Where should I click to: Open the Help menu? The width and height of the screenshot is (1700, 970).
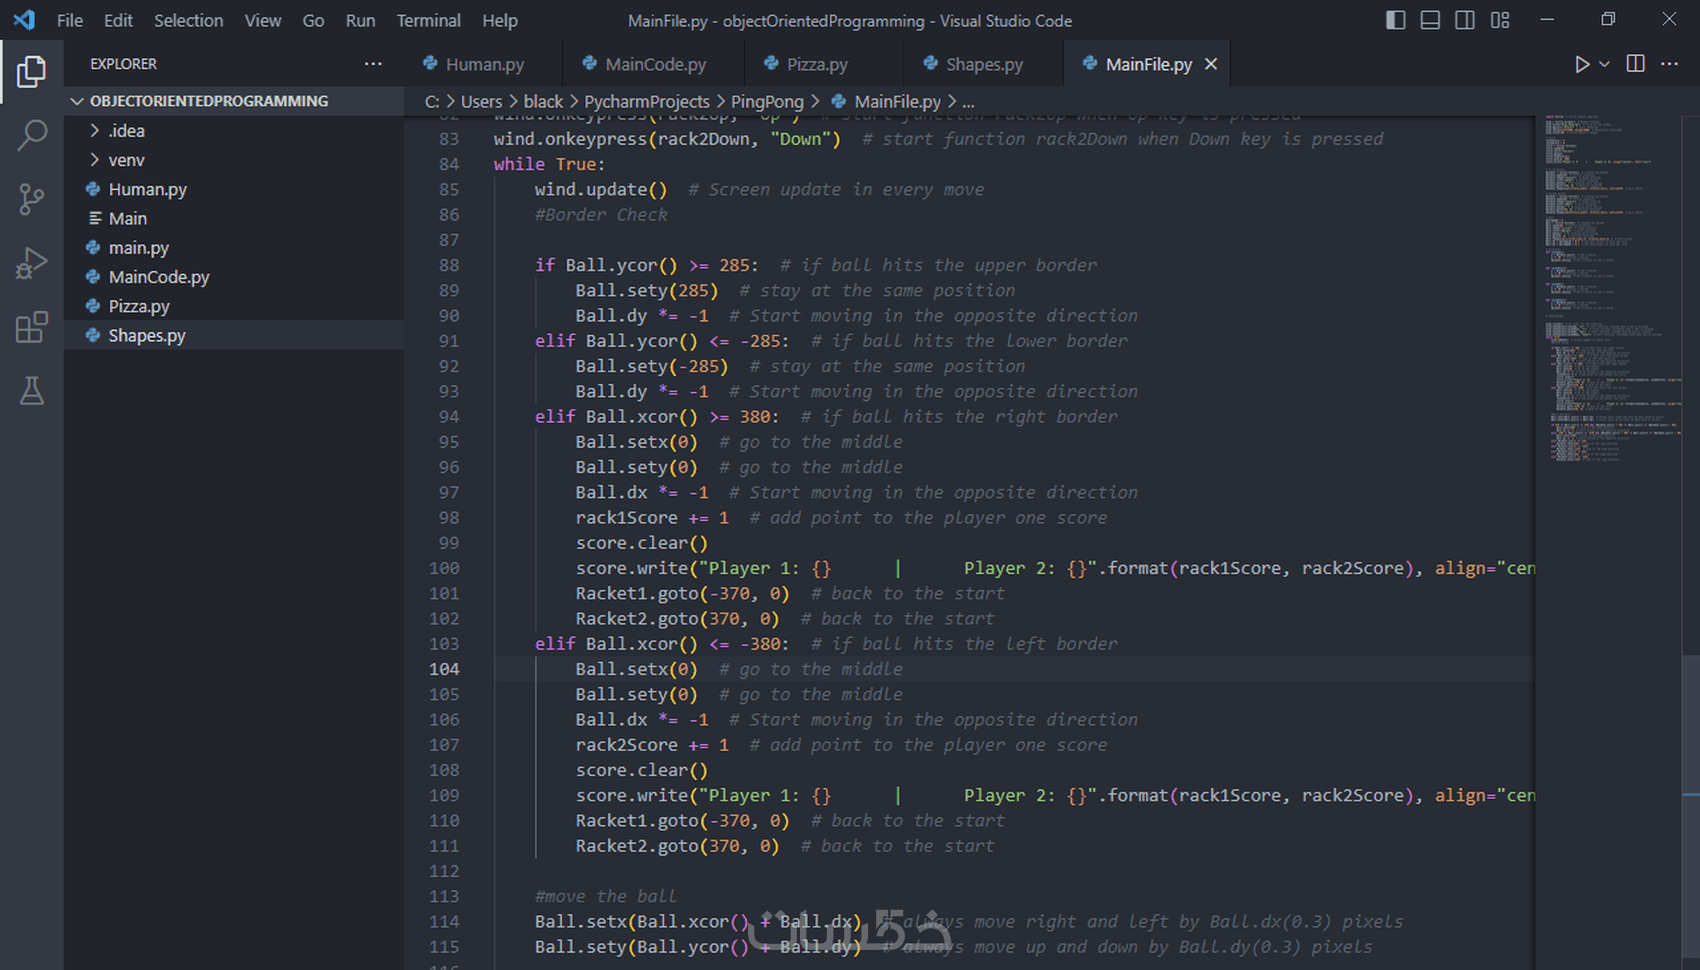[500, 20]
